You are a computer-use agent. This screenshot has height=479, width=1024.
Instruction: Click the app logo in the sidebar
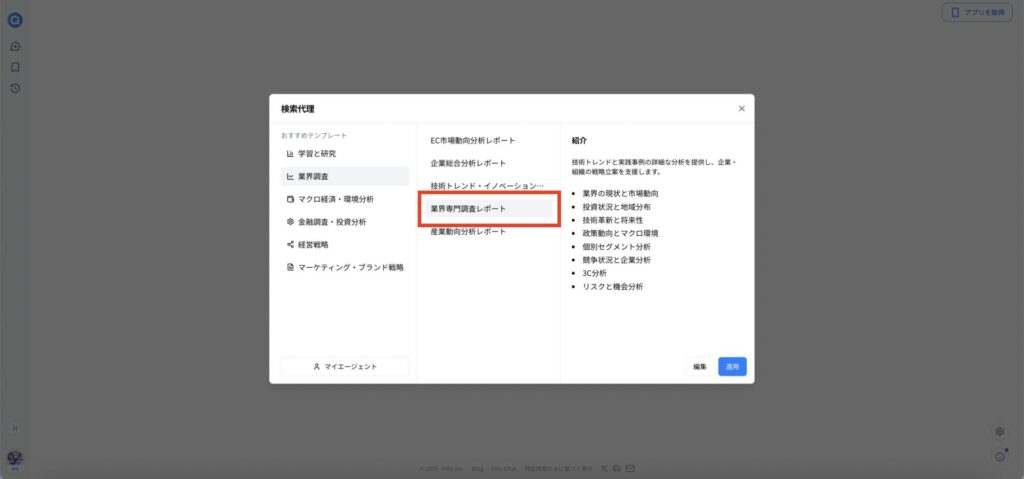15,20
